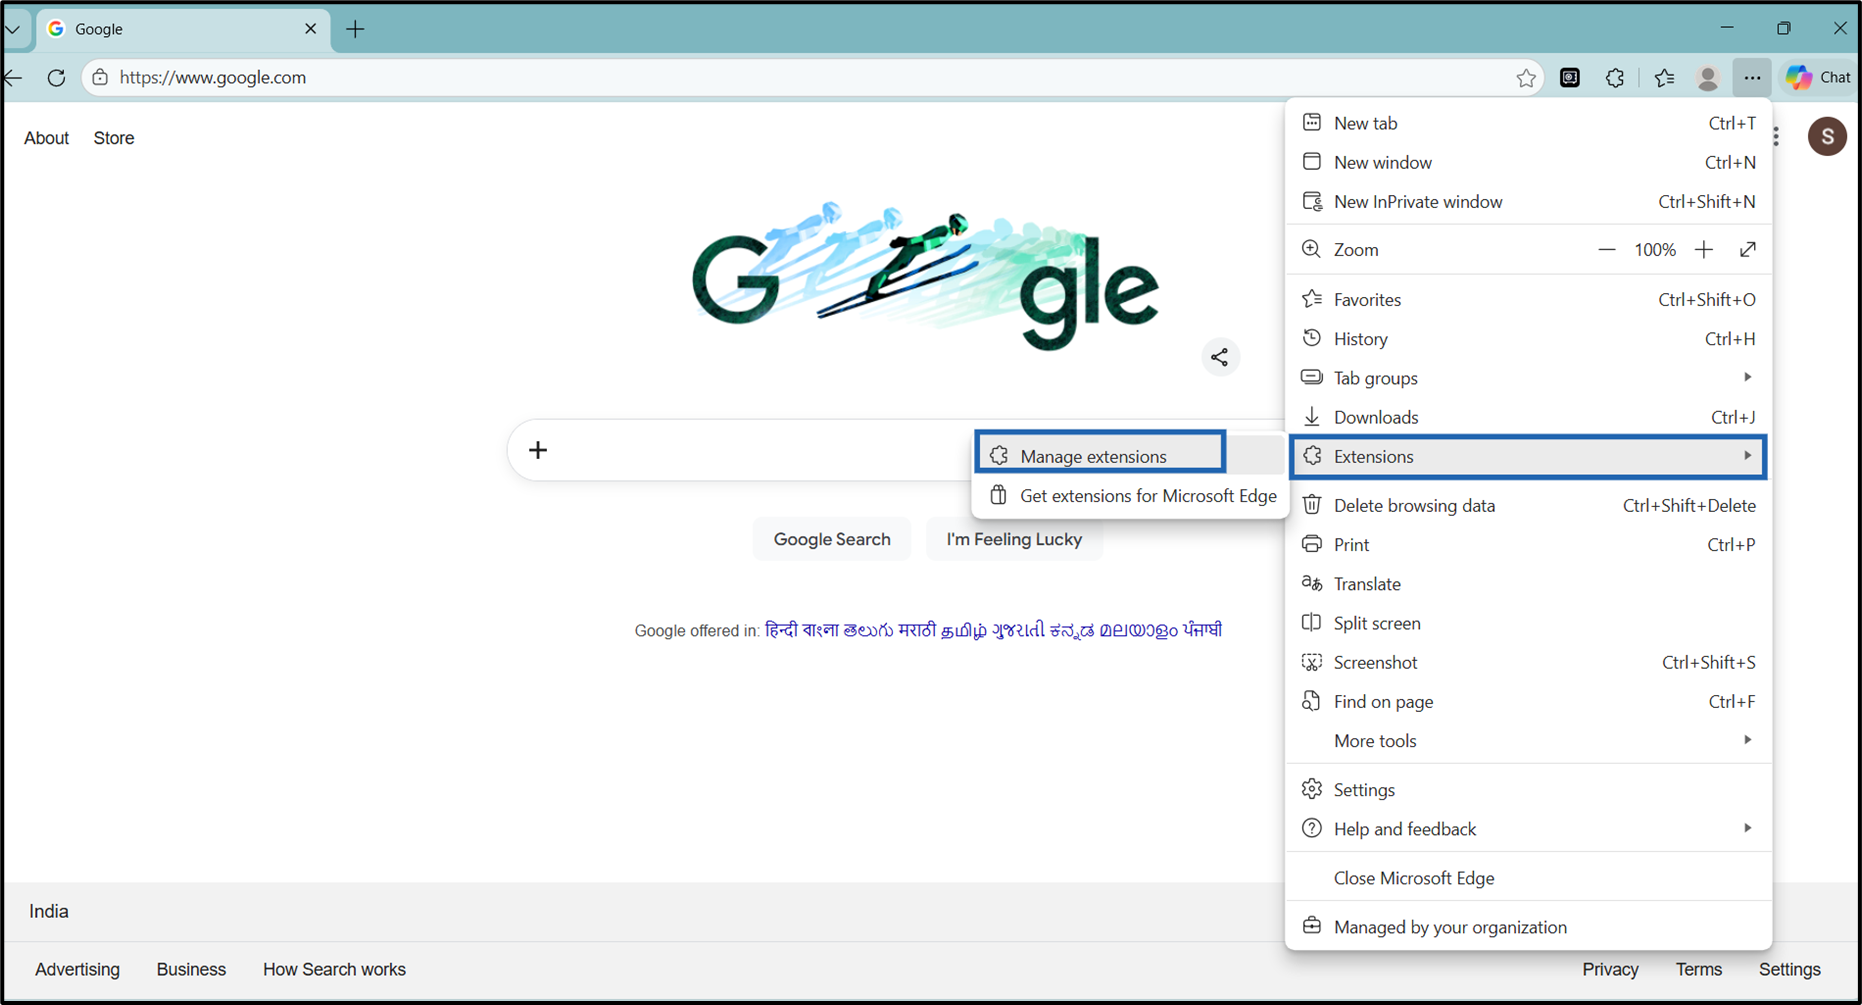Click the plus icon in Google search box
Screen dimensions: 1862x1005
coord(538,450)
